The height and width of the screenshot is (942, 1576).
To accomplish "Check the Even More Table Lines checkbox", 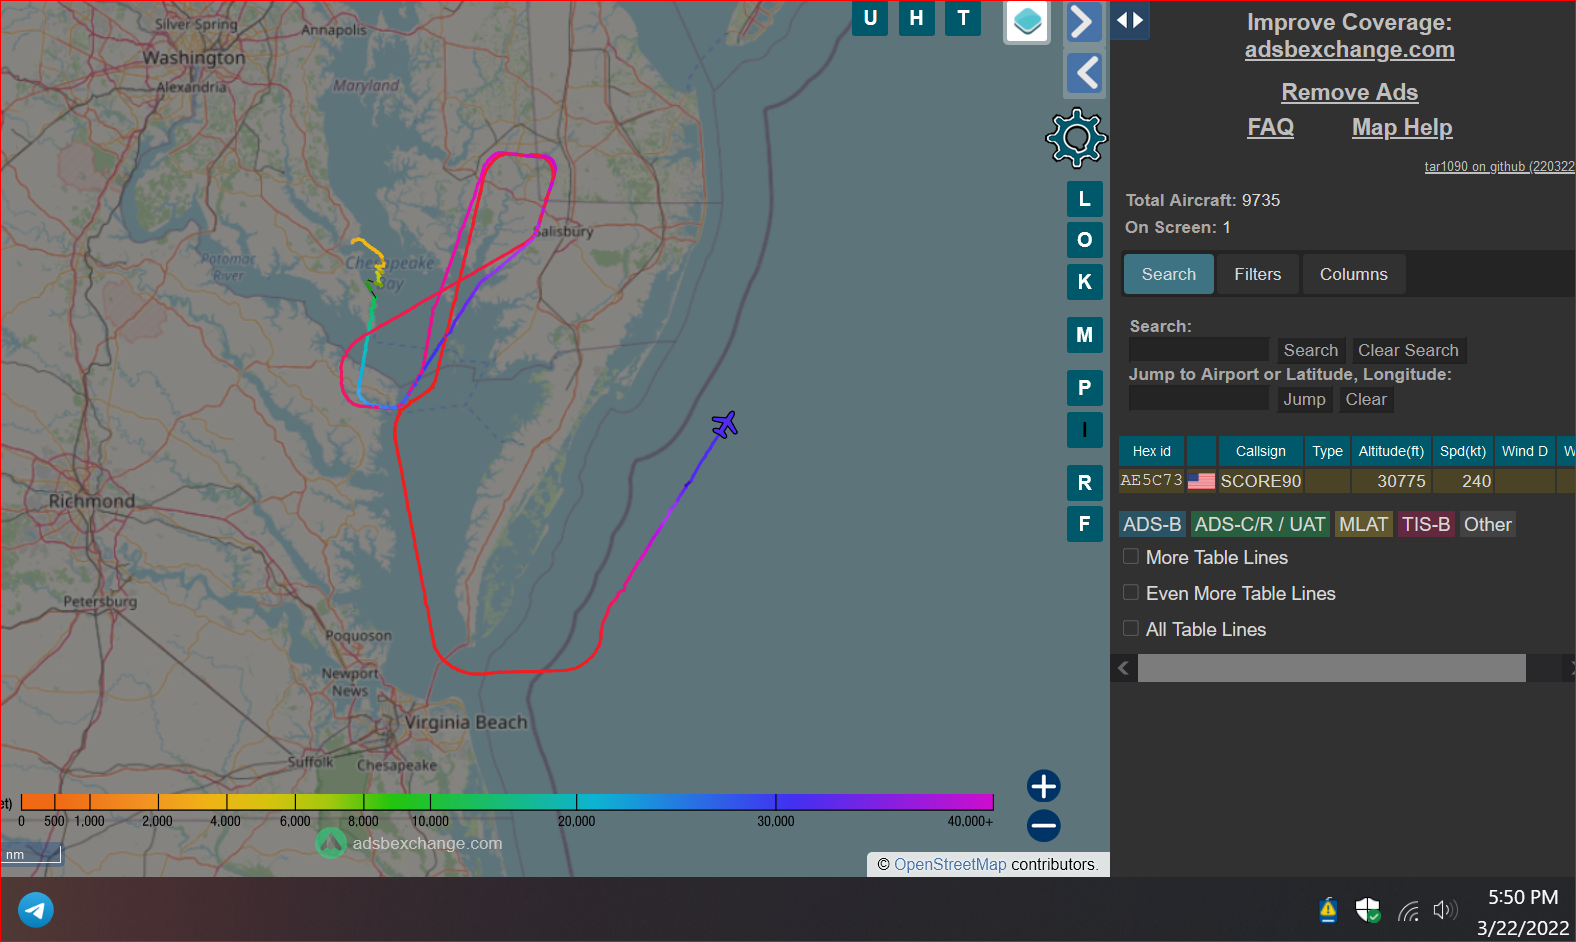I will [x=1131, y=592].
